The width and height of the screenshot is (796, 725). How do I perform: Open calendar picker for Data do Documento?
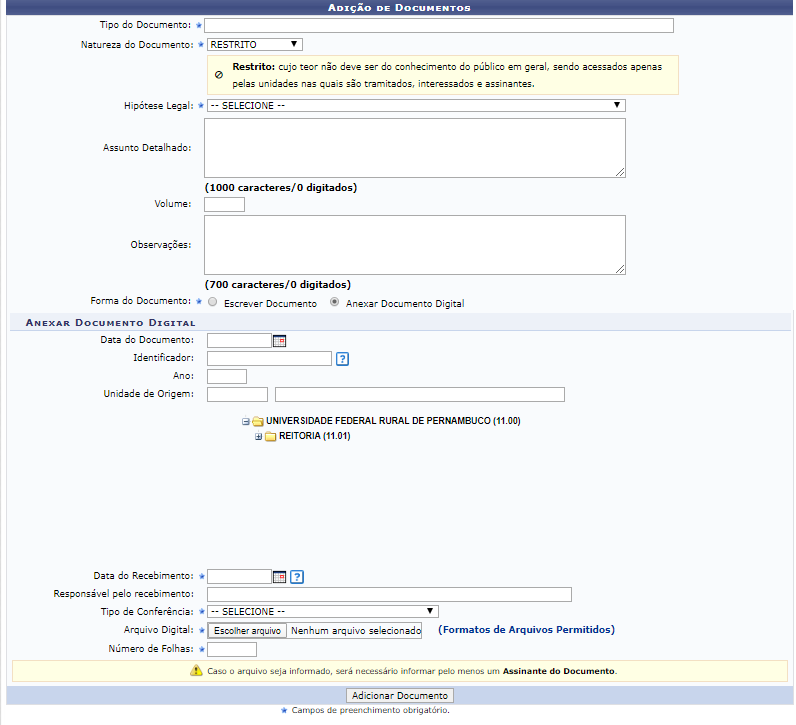tap(280, 341)
